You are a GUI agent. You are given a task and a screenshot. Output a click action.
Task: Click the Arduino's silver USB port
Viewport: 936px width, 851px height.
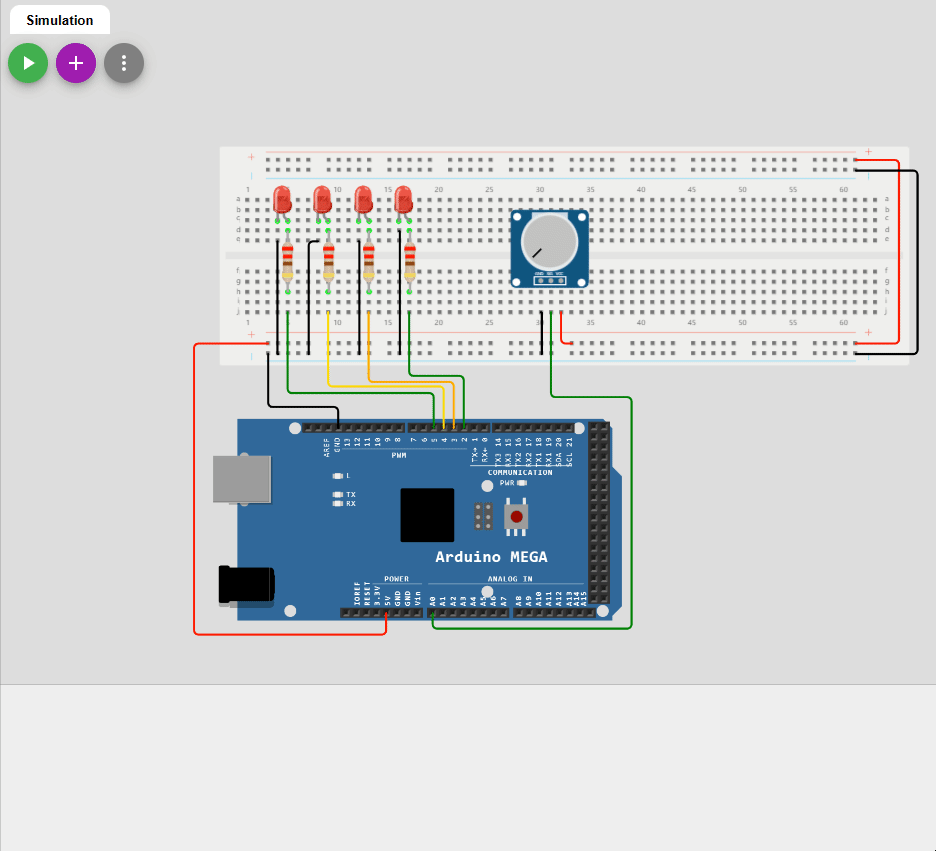(243, 479)
